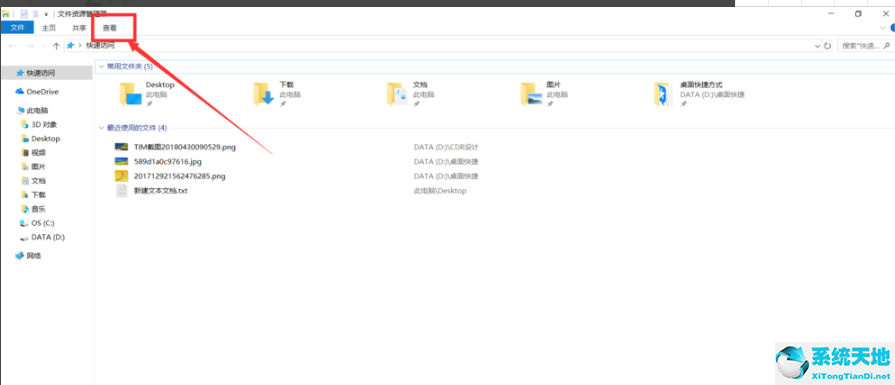Open the Customize Quick Access Toolbar dropdown
The image size is (895, 385).
coord(46,14)
